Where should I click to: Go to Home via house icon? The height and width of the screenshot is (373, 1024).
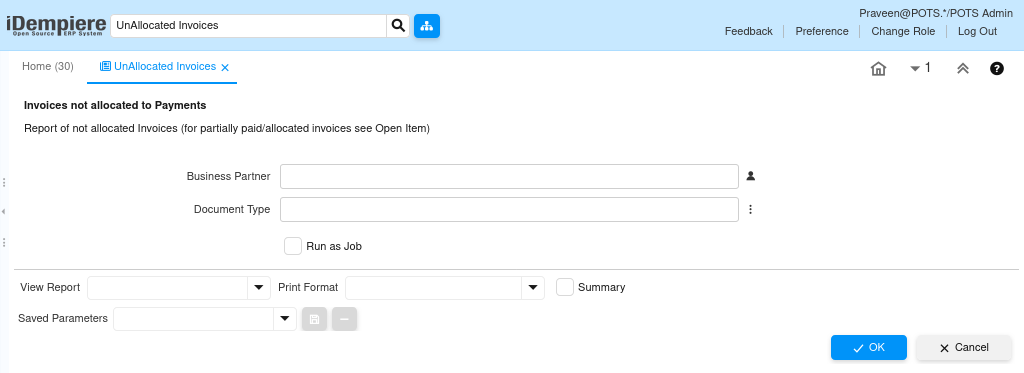878,69
